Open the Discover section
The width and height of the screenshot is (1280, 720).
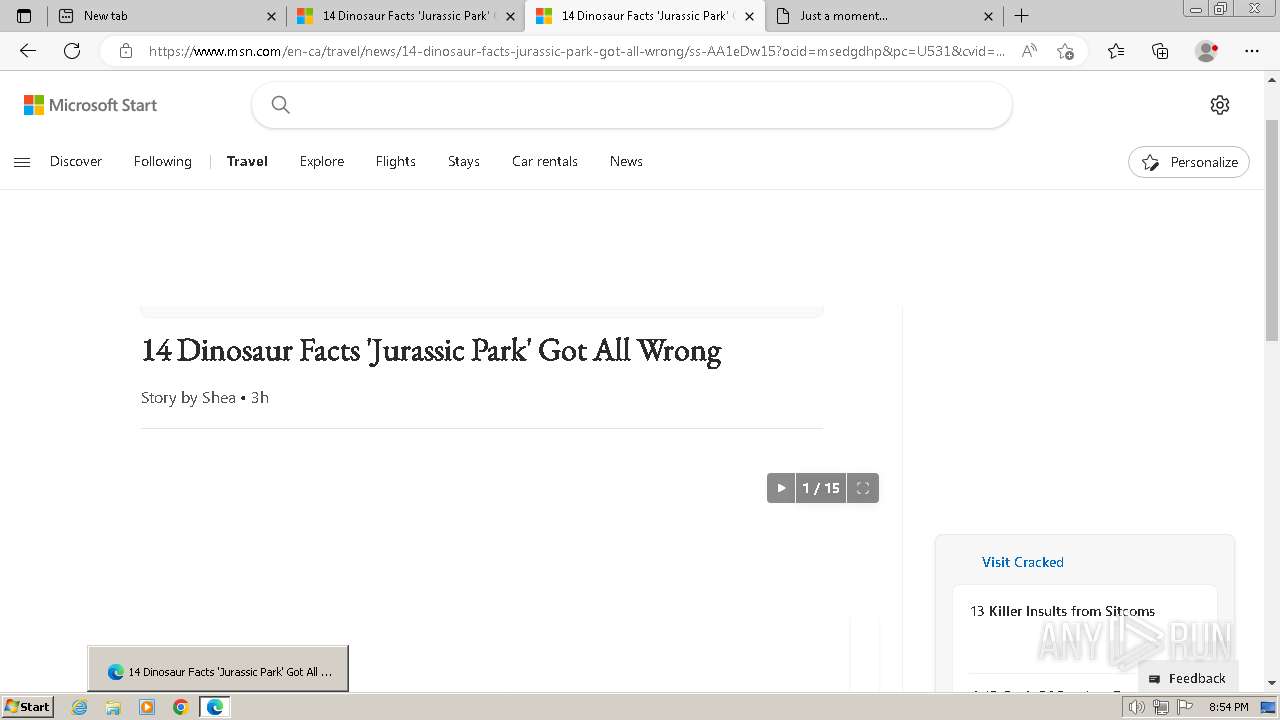coord(76,161)
